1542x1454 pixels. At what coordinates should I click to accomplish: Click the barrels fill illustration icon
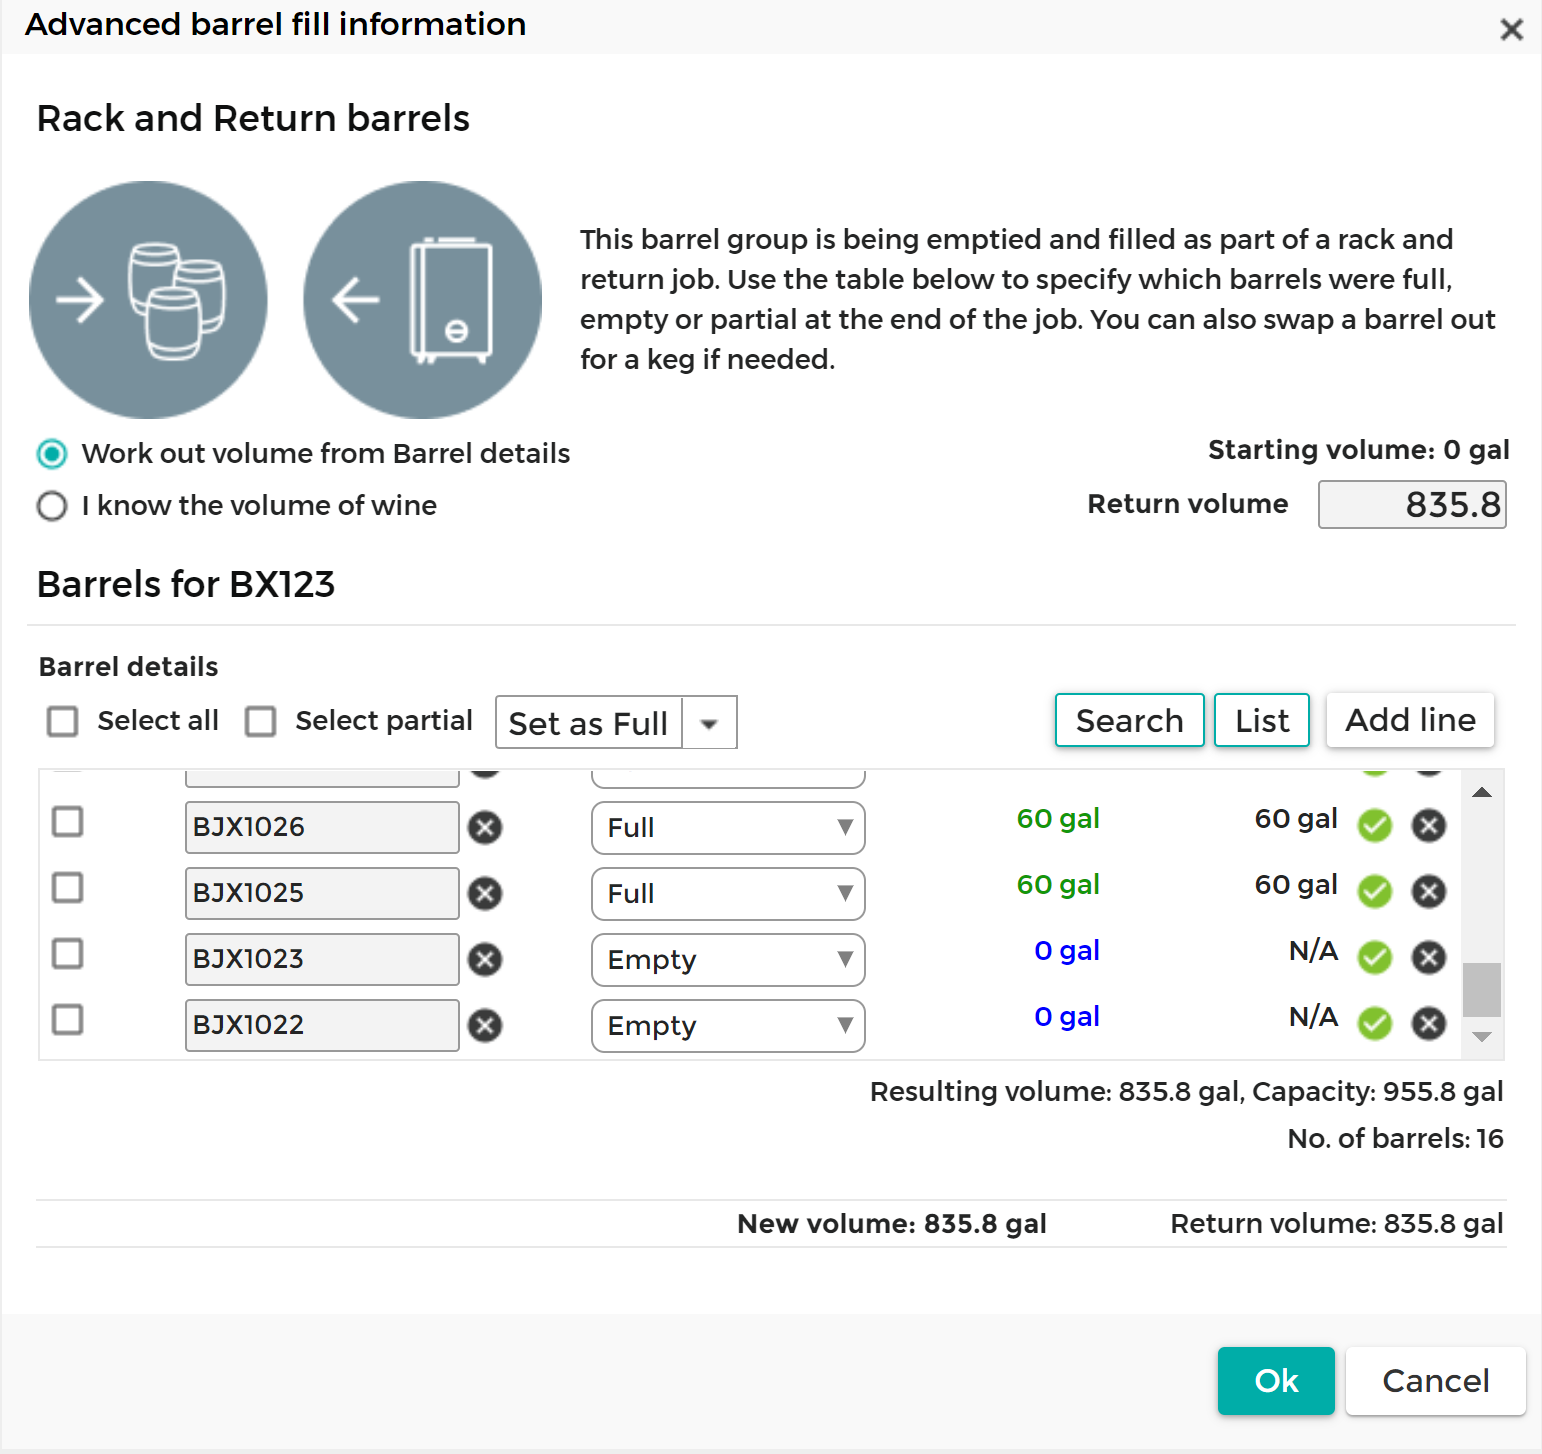click(x=148, y=300)
